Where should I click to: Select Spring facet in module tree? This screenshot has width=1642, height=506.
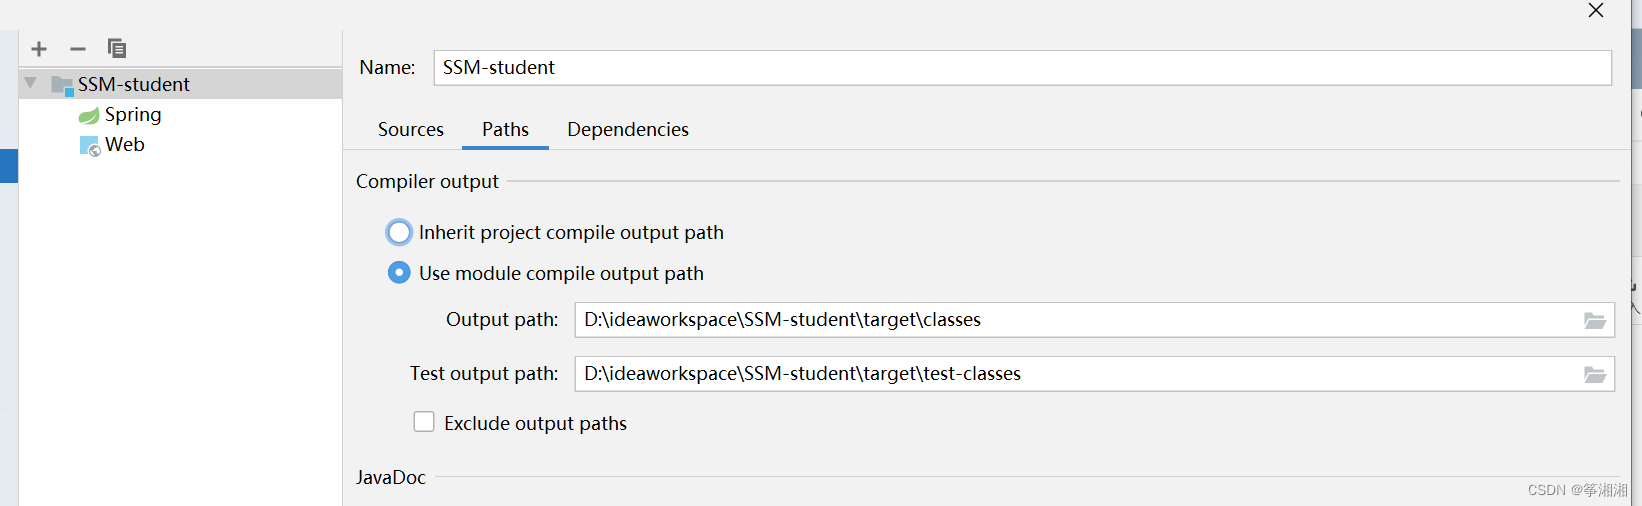[133, 115]
